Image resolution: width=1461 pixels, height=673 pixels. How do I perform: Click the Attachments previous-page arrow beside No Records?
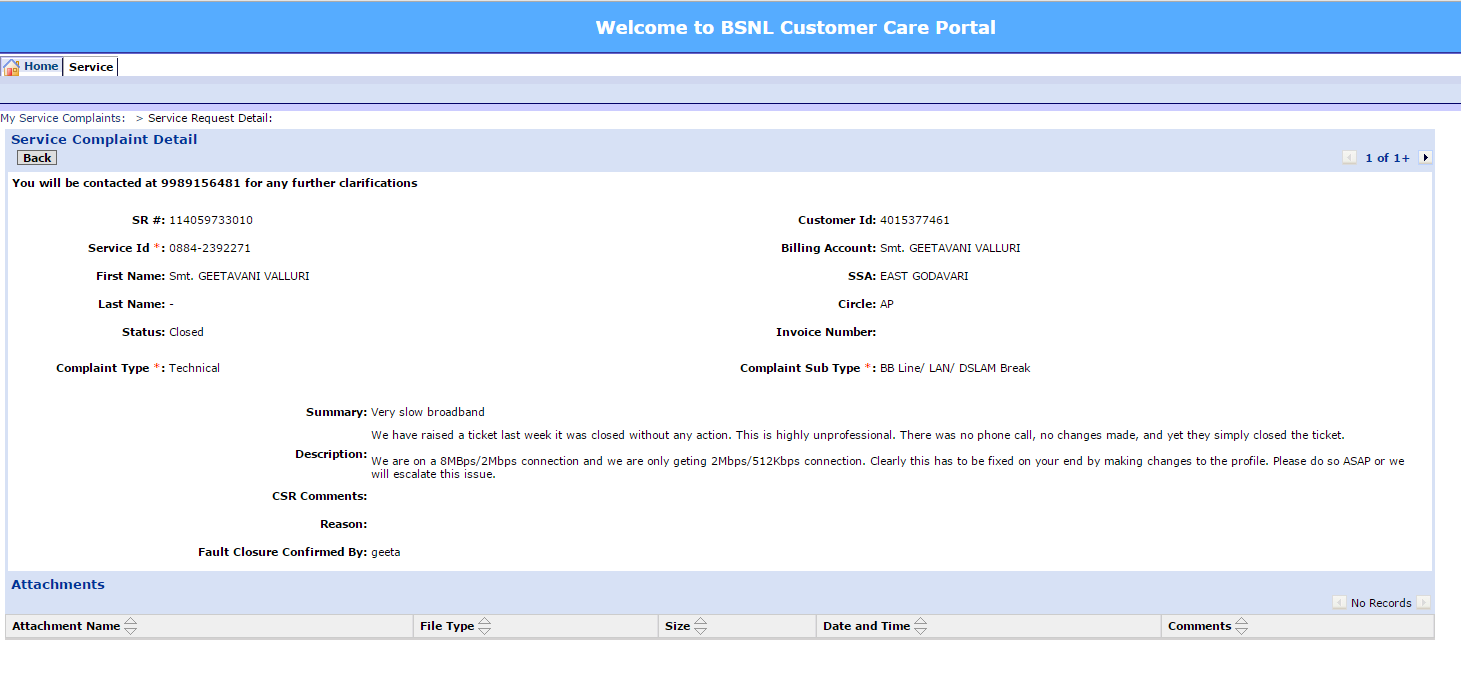pos(1339,602)
